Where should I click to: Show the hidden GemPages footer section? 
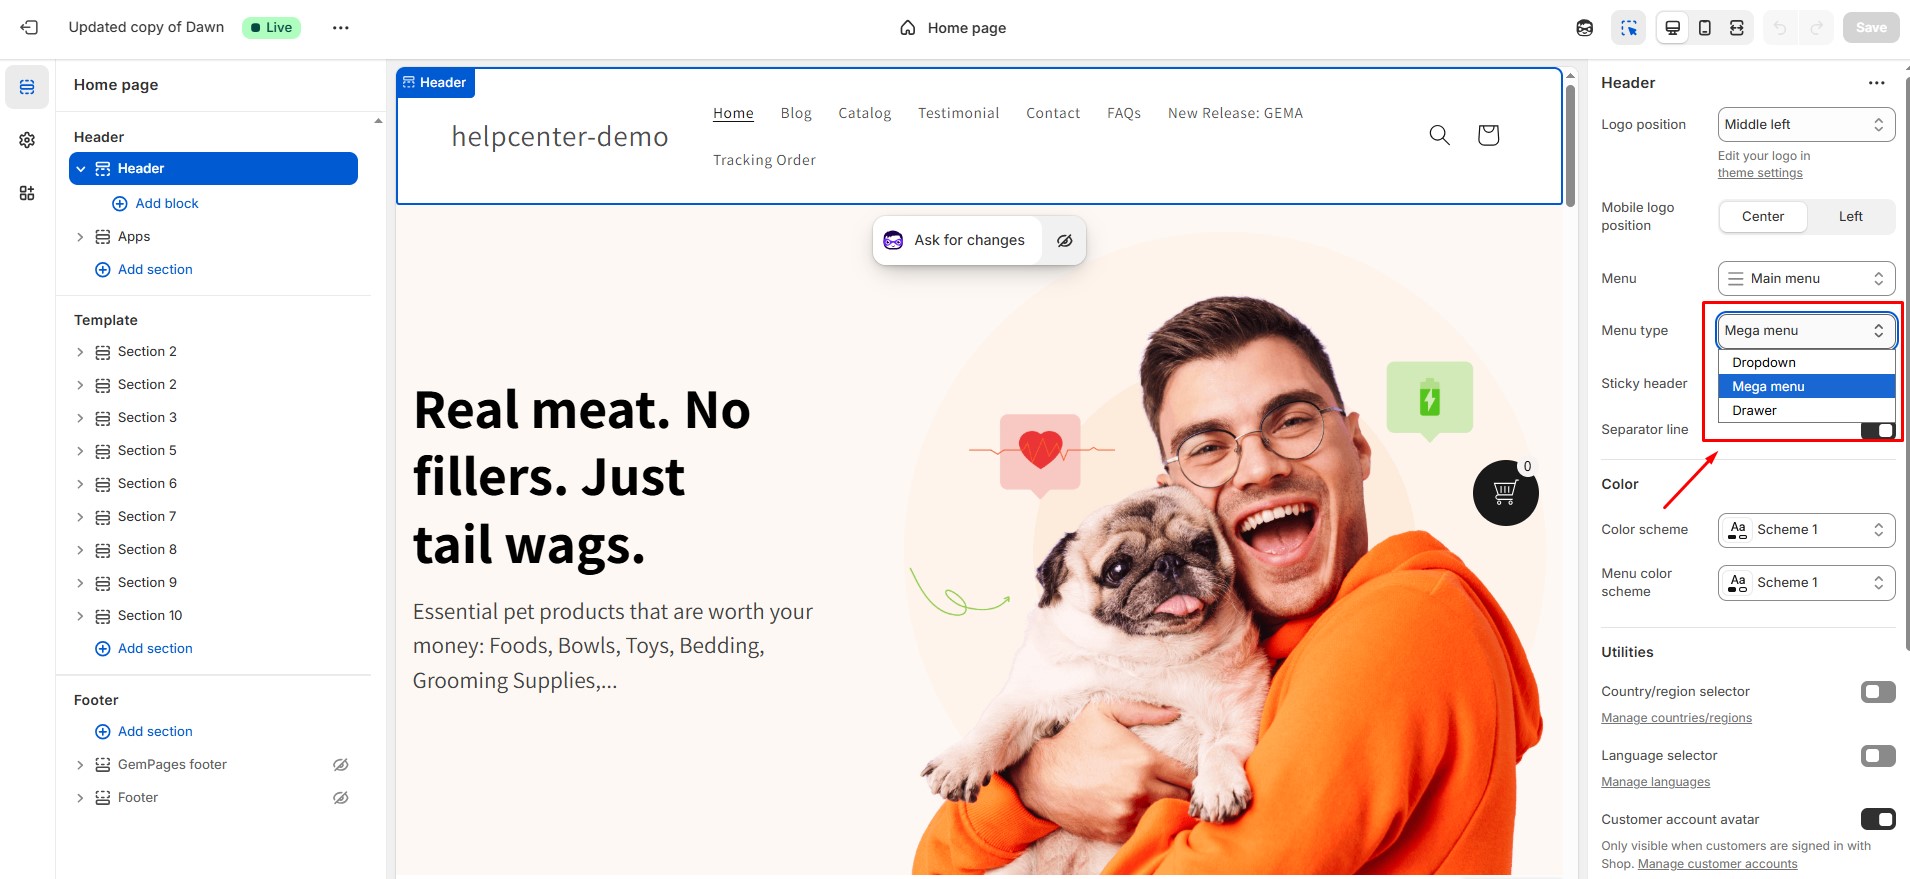tap(340, 765)
